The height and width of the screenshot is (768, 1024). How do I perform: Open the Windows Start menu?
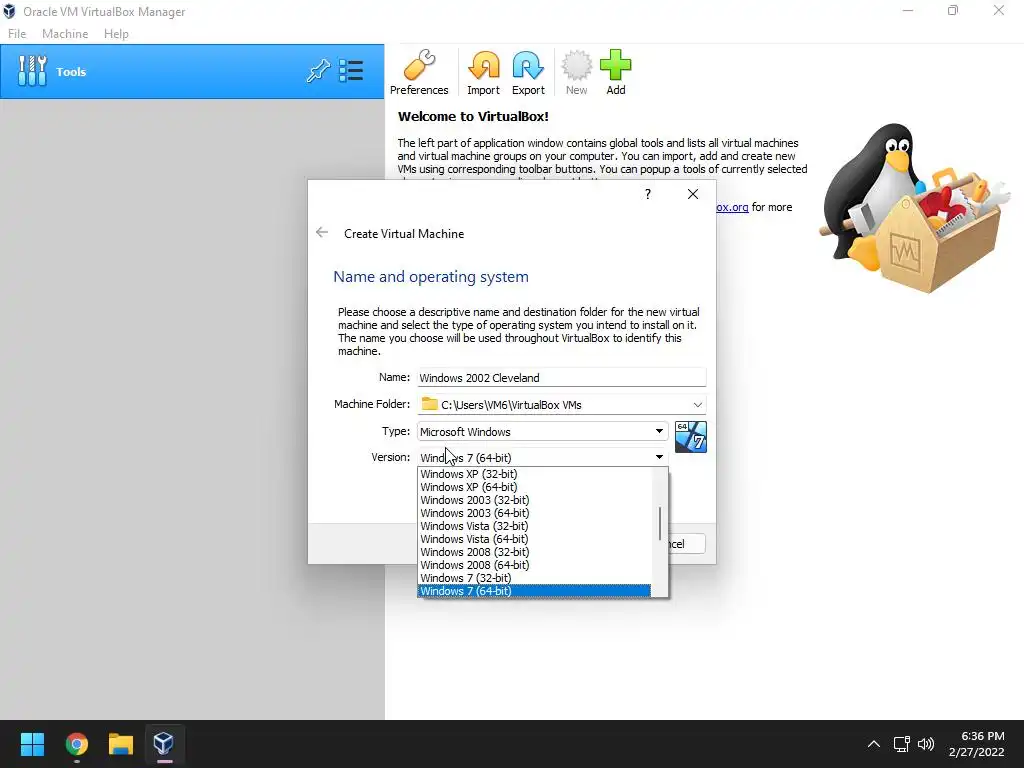click(32, 744)
